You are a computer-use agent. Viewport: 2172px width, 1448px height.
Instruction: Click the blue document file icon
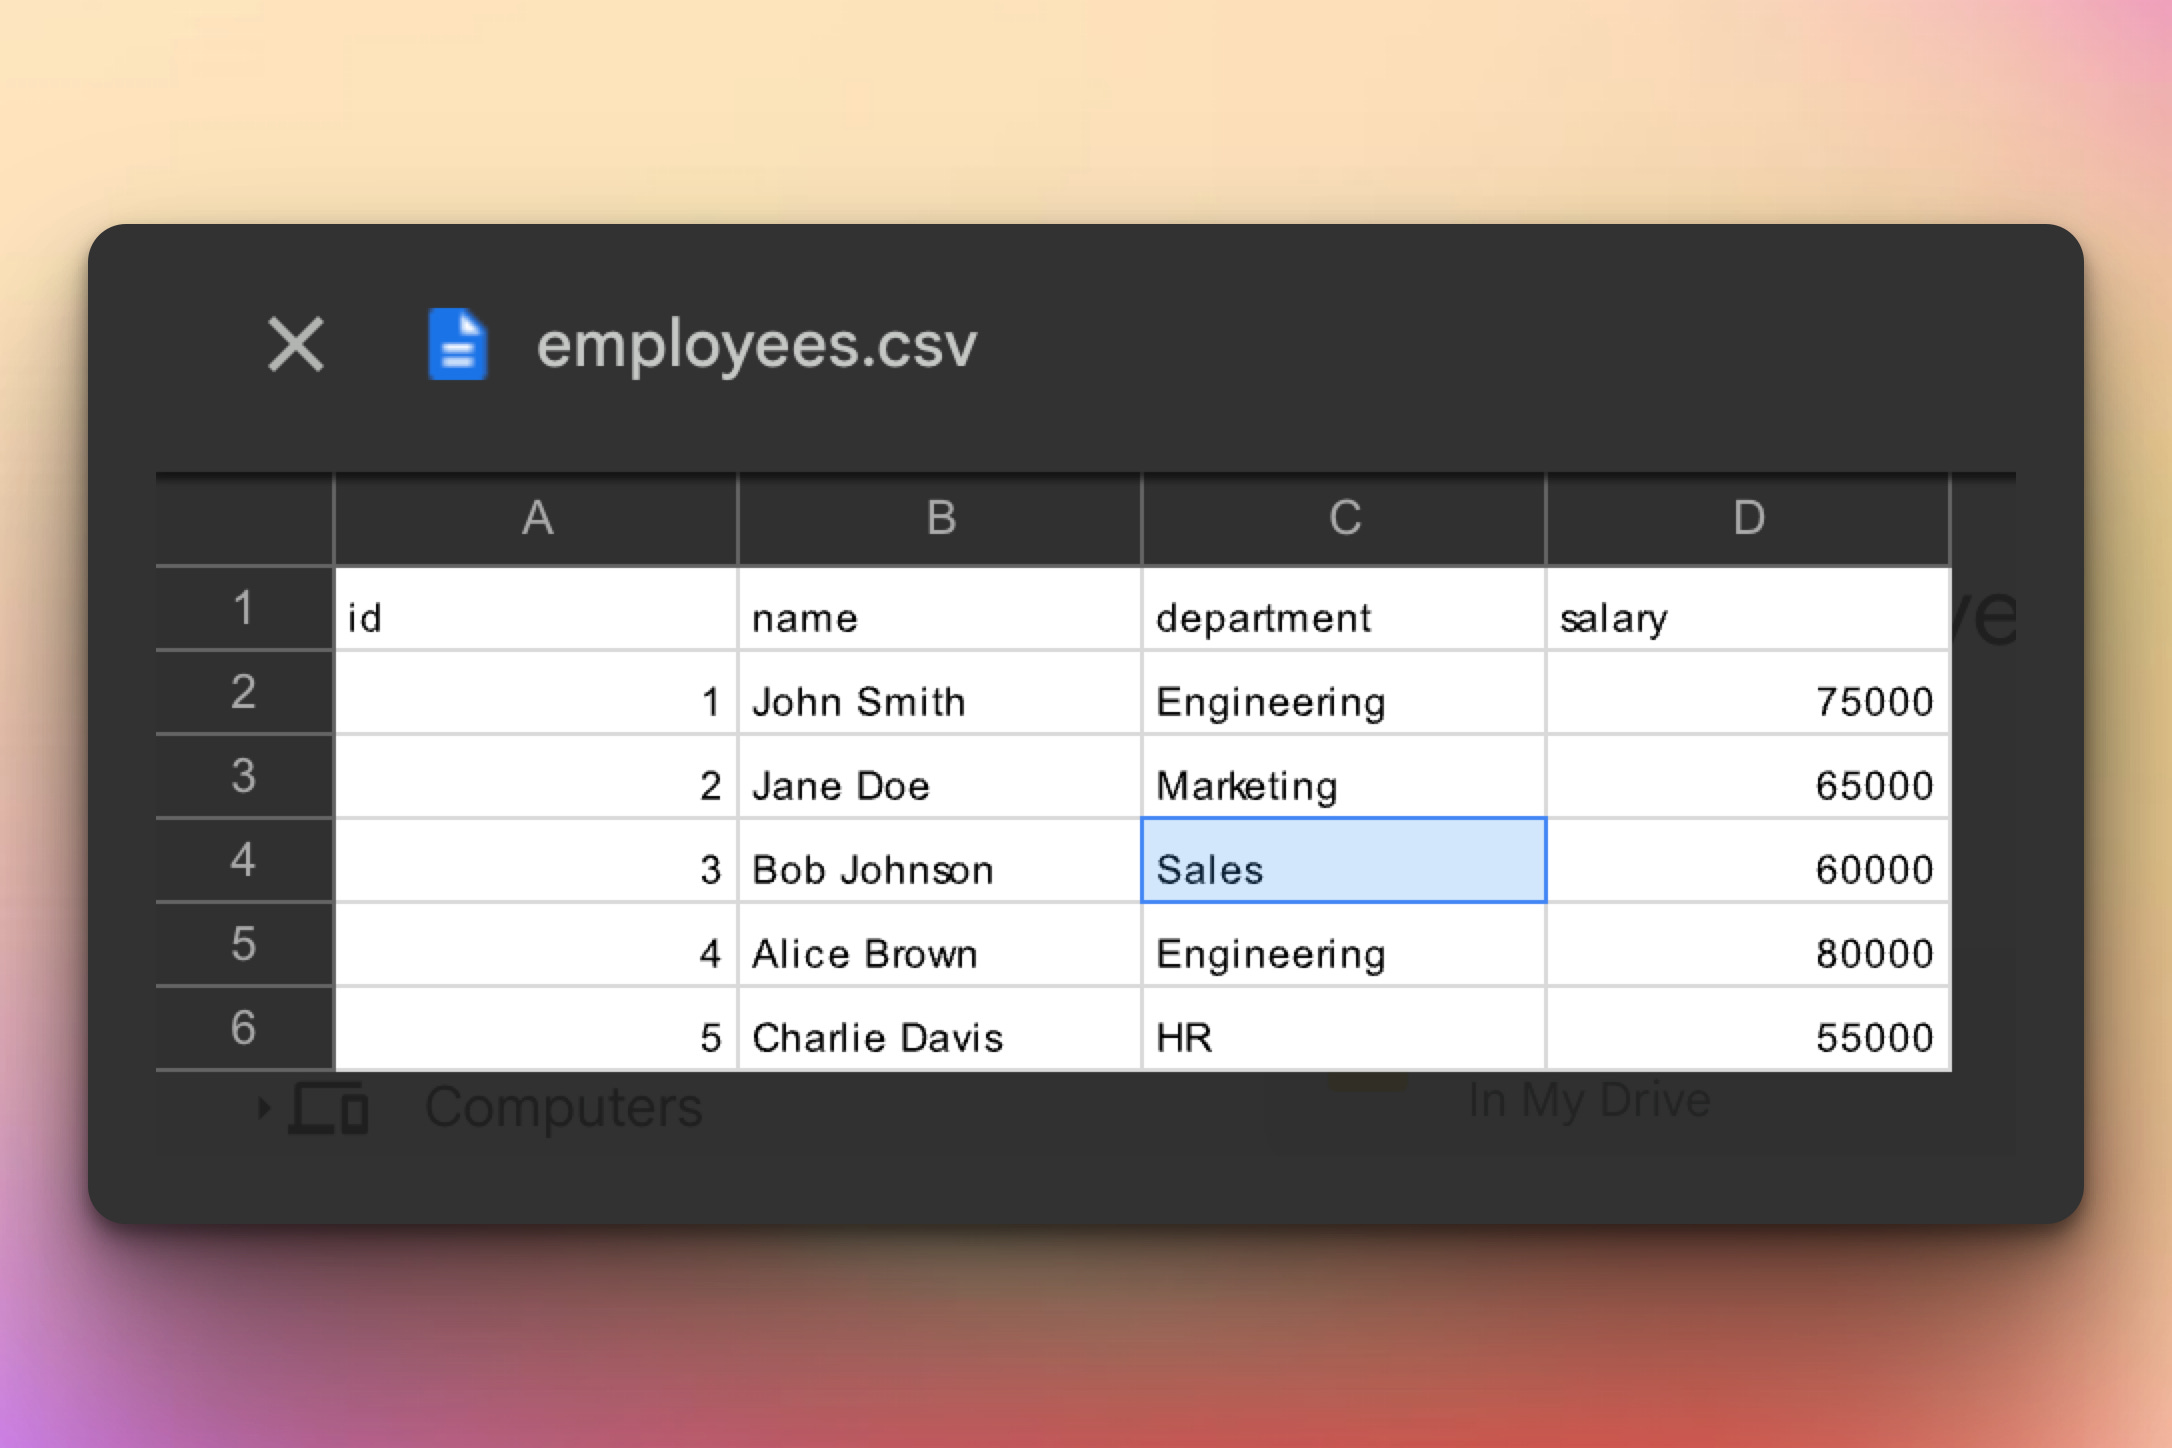(457, 345)
